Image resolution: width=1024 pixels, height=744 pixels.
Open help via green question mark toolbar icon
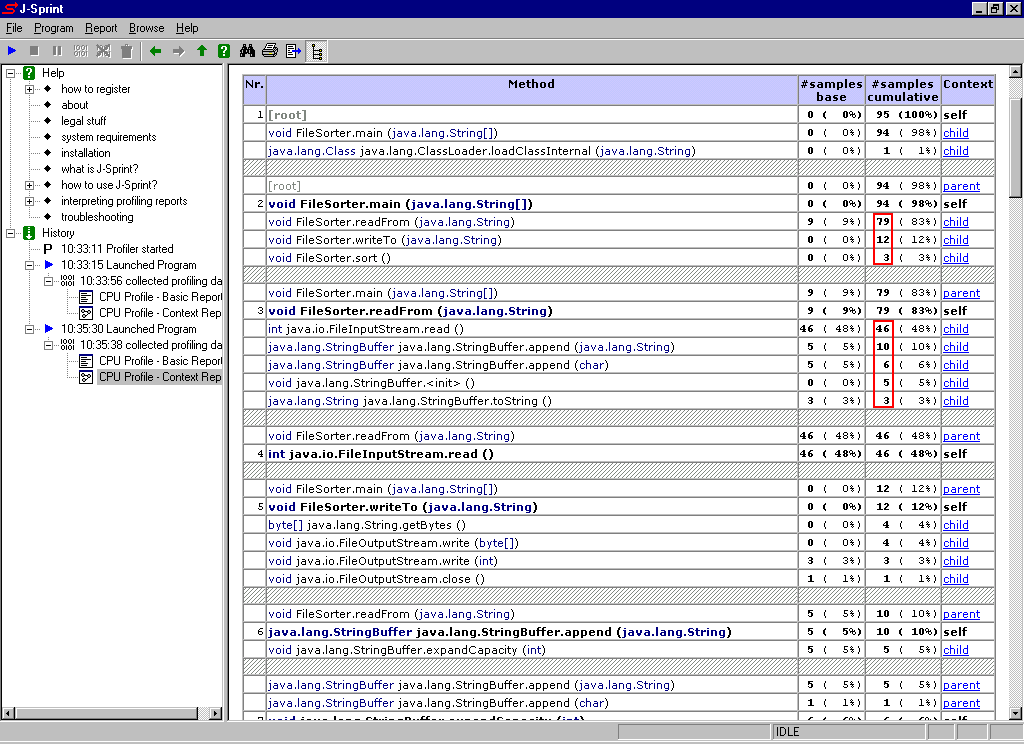click(224, 51)
